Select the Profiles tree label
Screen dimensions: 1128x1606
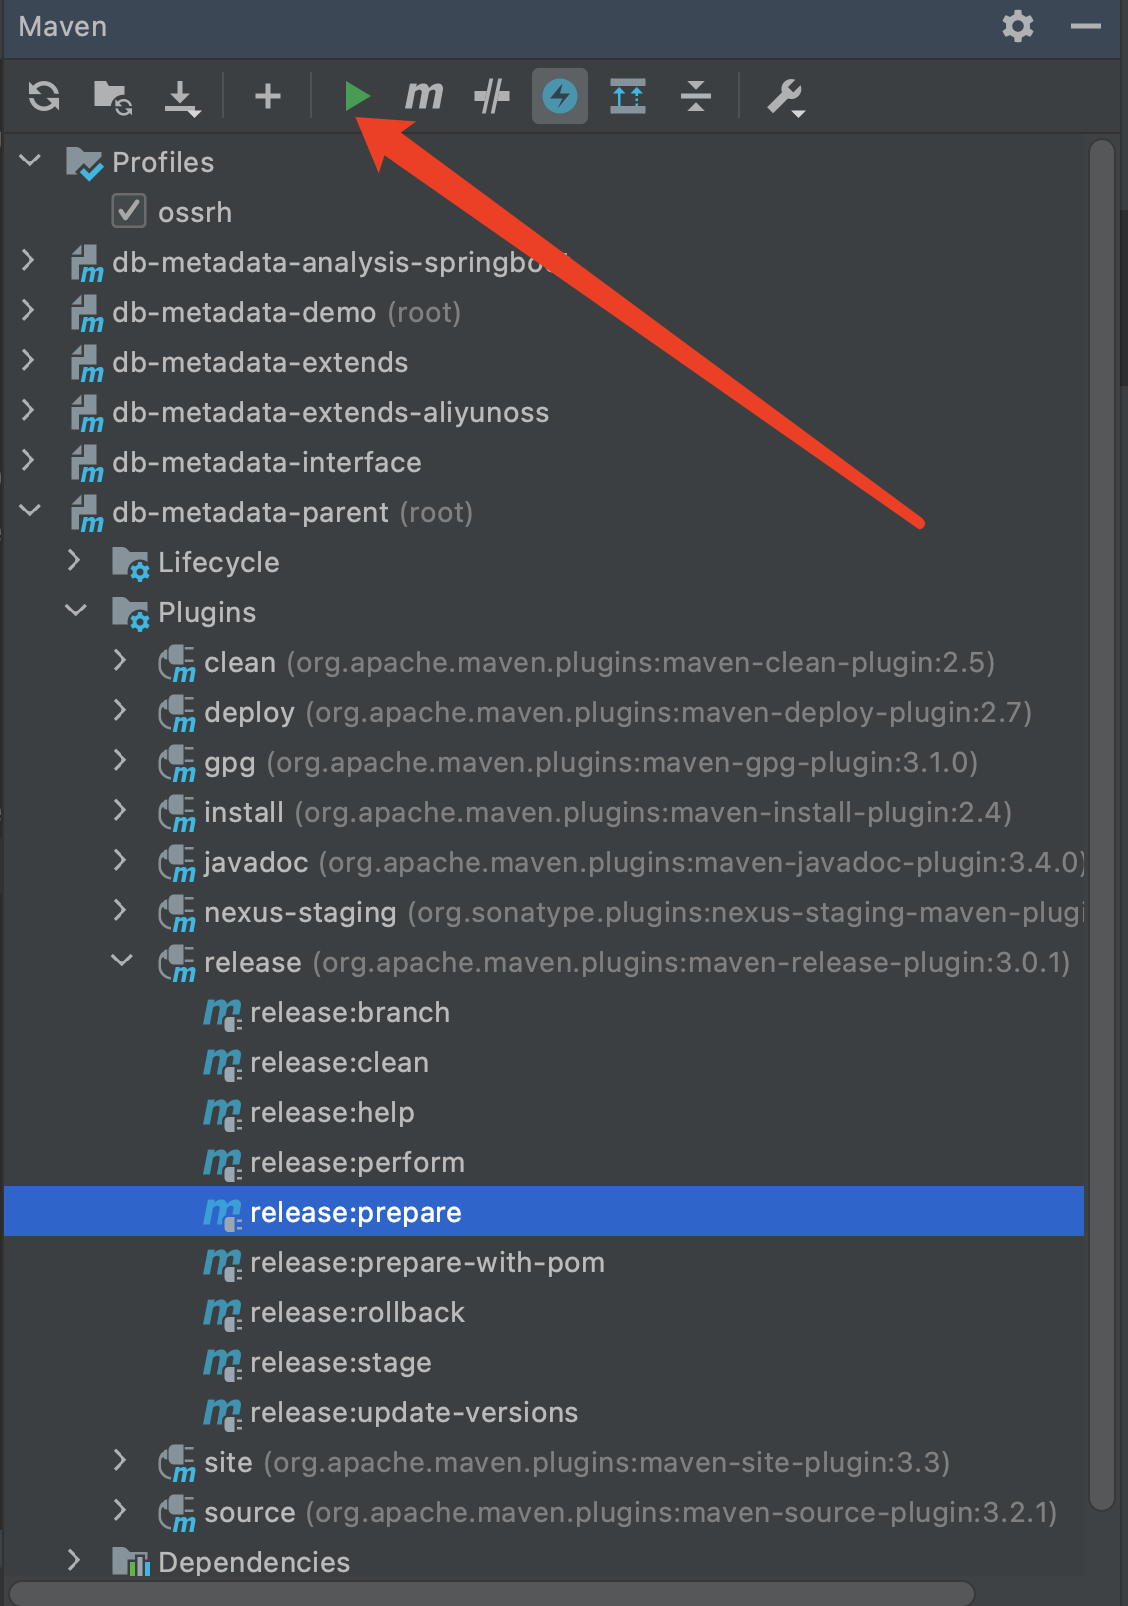[163, 162]
